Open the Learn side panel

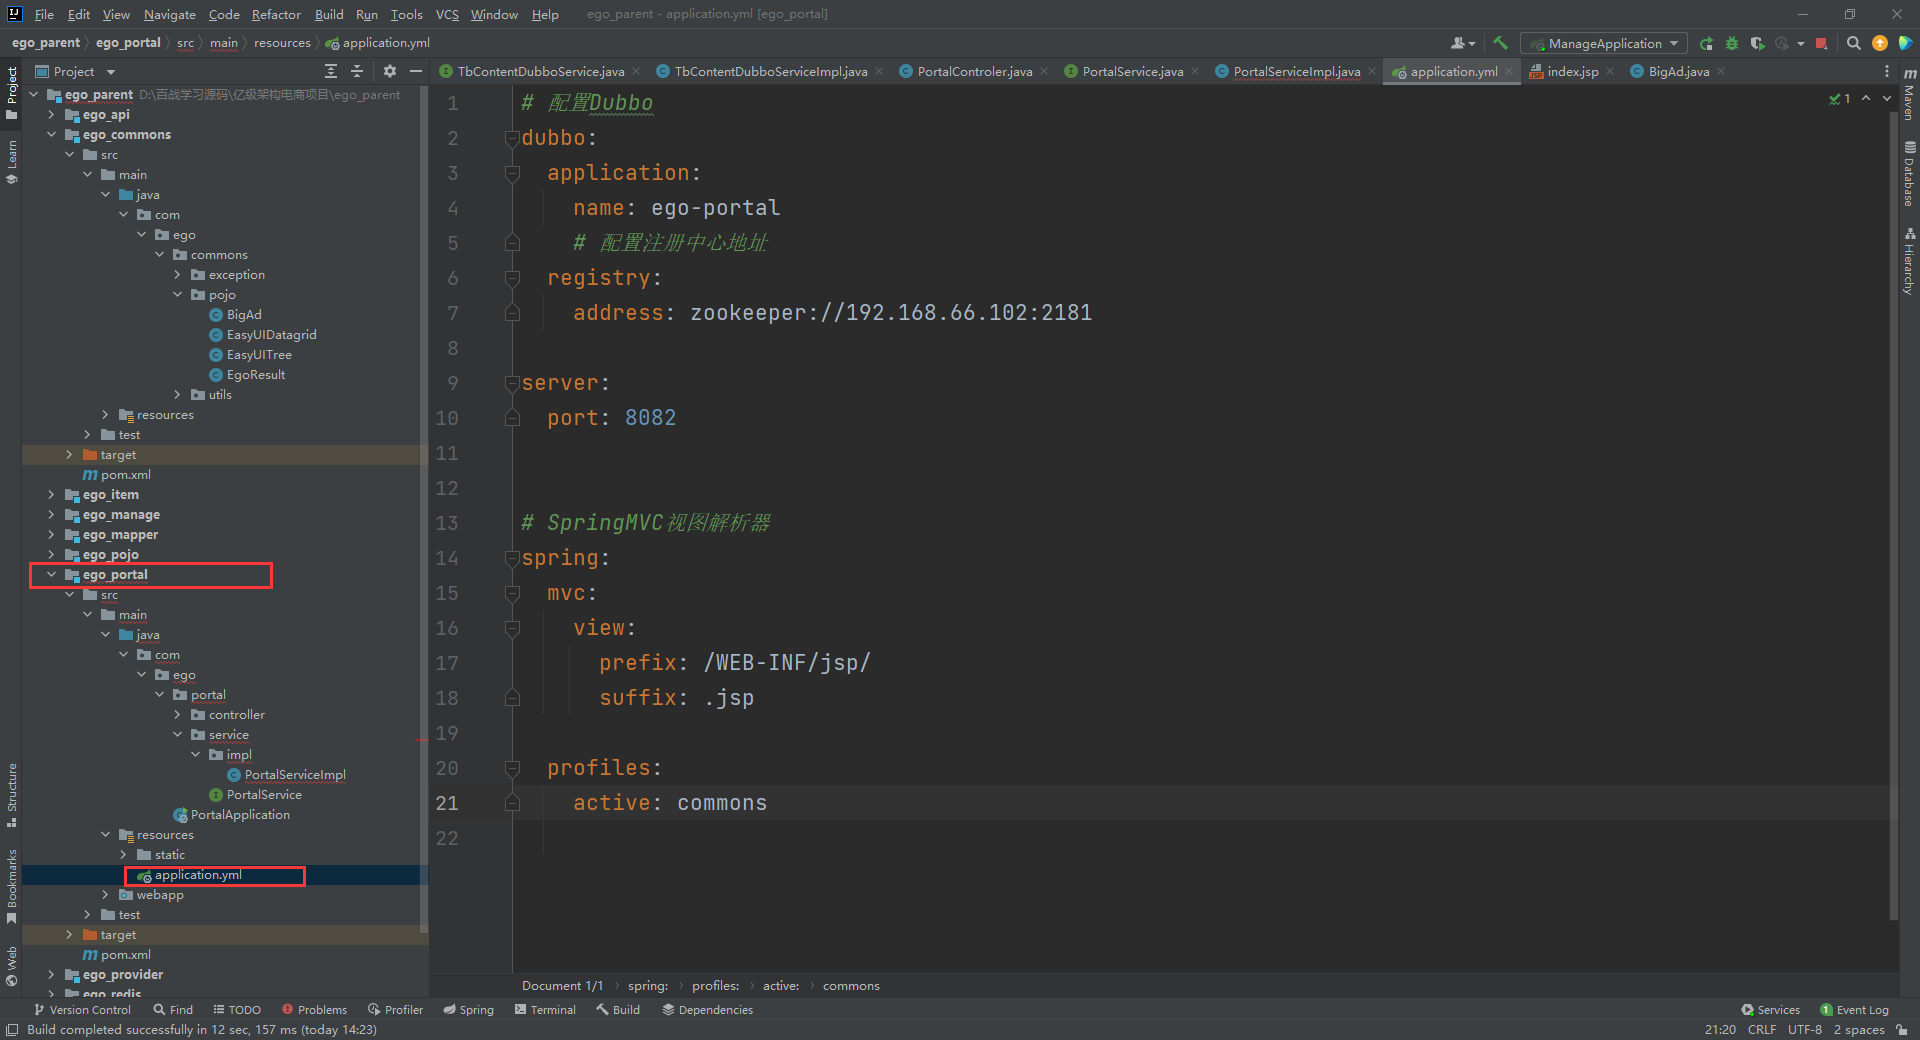pyautogui.click(x=12, y=162)
